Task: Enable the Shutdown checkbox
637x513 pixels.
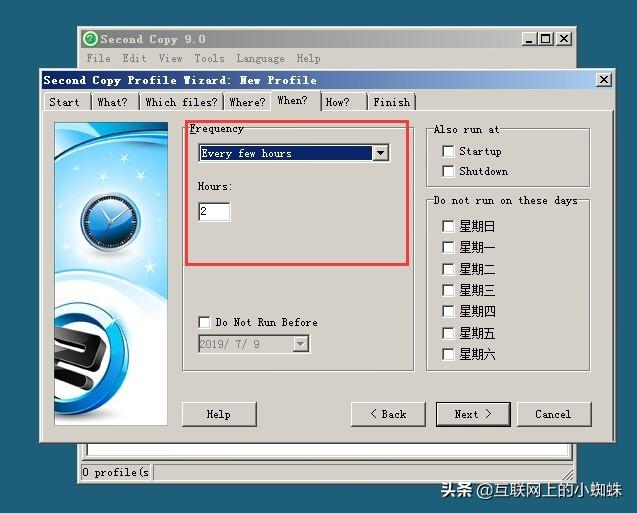Action: 448,171
